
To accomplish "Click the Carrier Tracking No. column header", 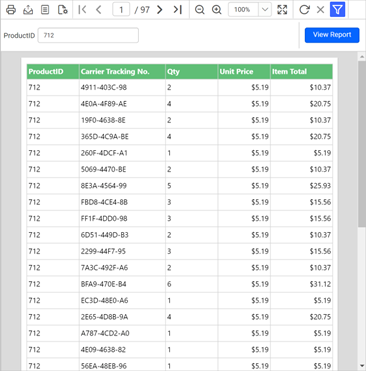I will click(122, 71).
